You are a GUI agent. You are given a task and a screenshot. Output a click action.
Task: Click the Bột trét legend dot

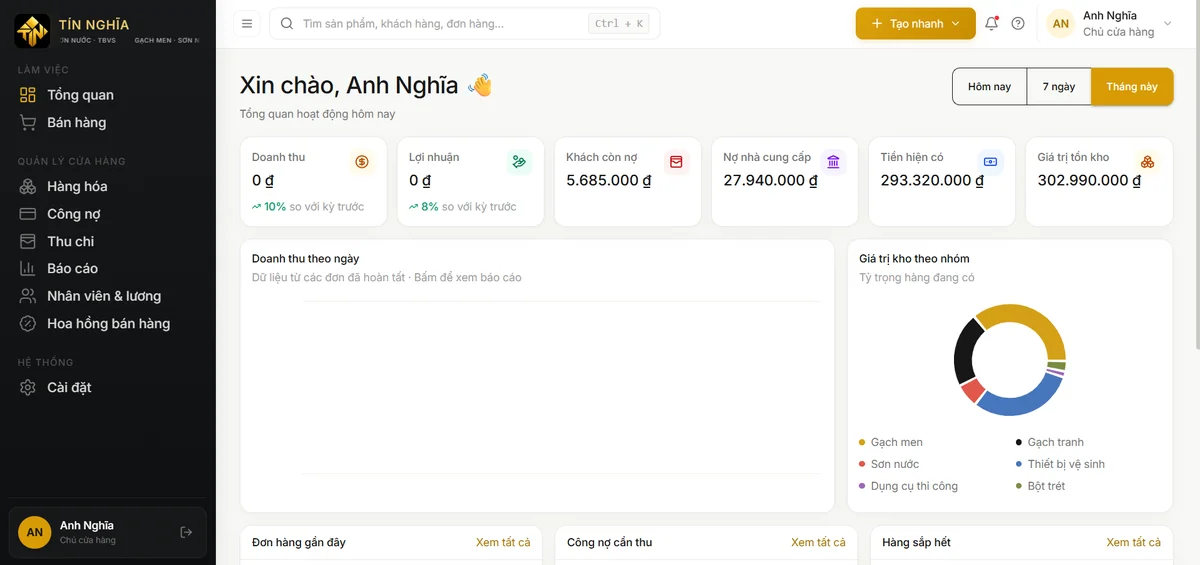1019,486
